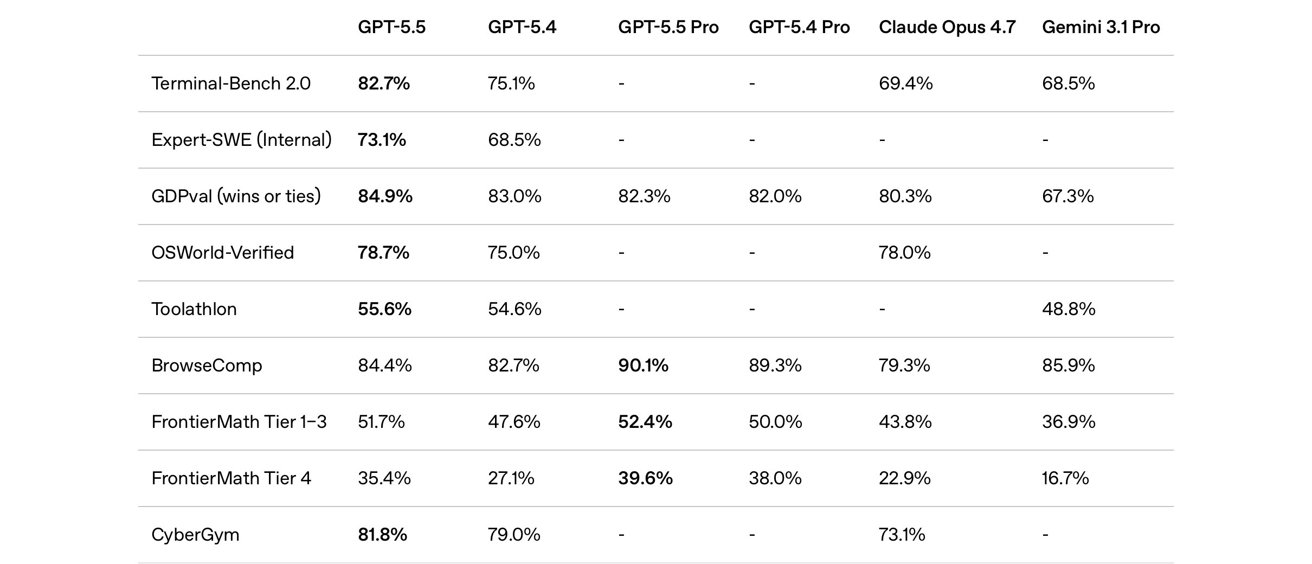This screenshot has width=1312, height=564.
Task: Click the FrontierMath Tier 1–3 row label
Action: 239,422
